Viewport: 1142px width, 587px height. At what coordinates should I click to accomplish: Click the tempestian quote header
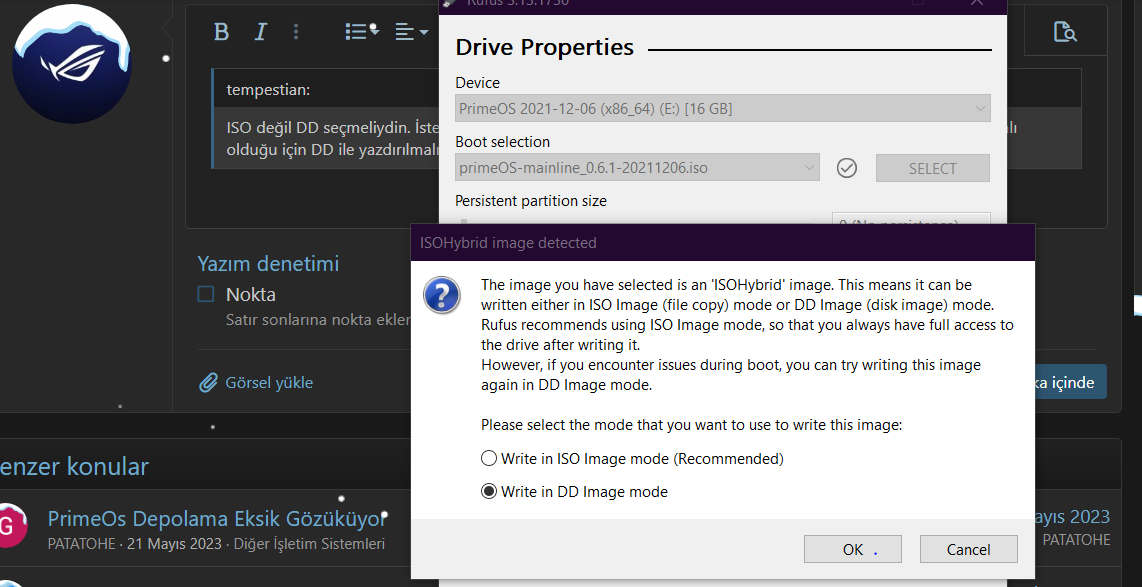tap(268, 90)
